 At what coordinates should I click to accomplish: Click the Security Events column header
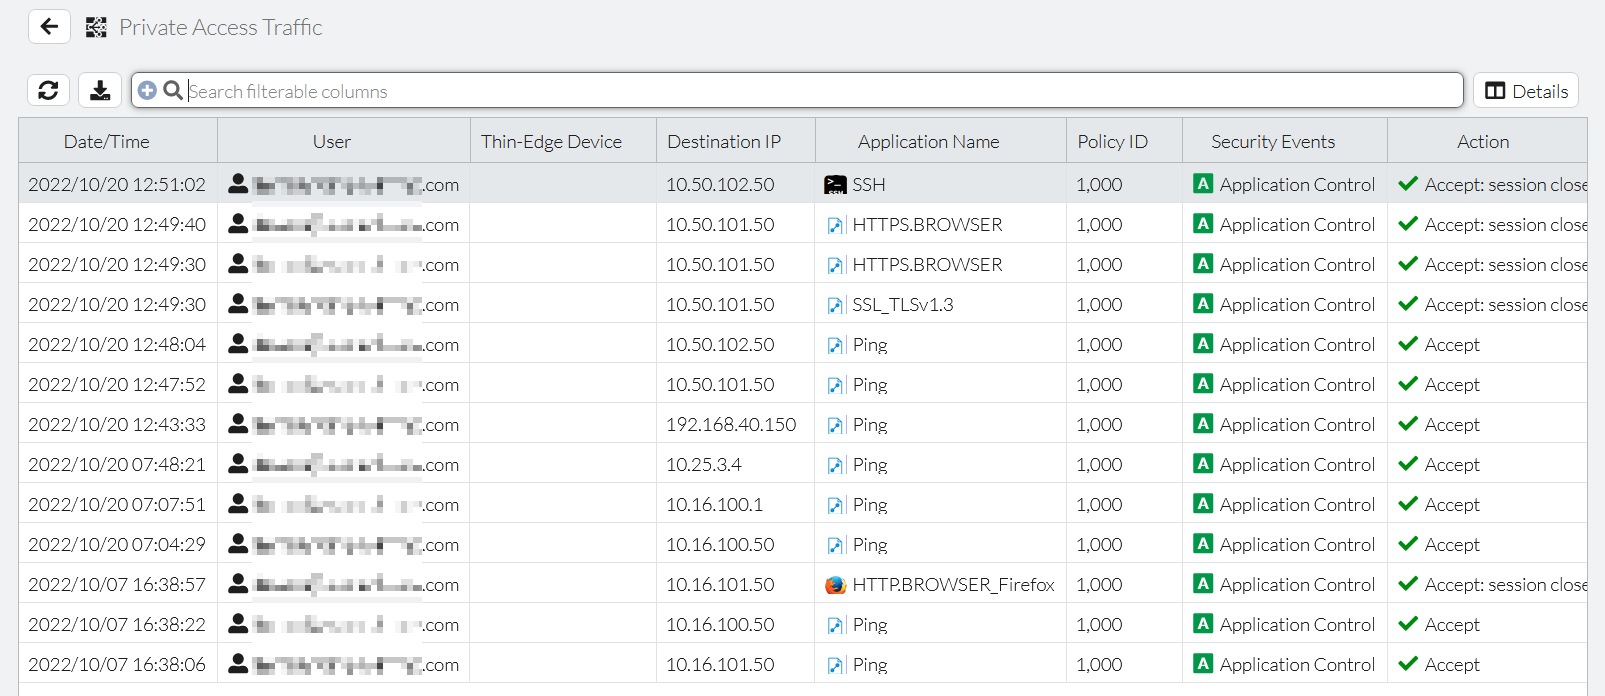(1272, 142)
